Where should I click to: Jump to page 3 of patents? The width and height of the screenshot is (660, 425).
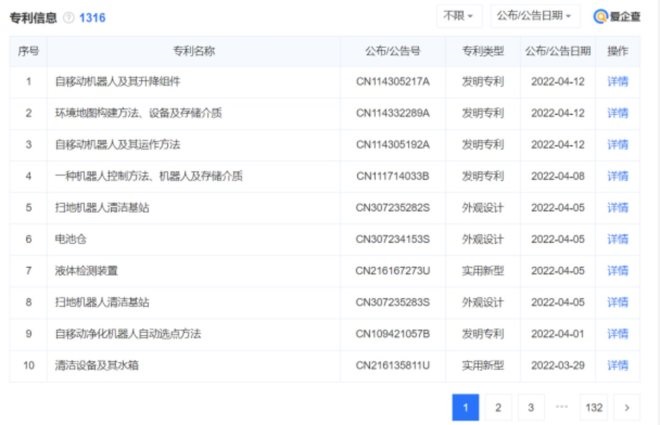(531, 407)
